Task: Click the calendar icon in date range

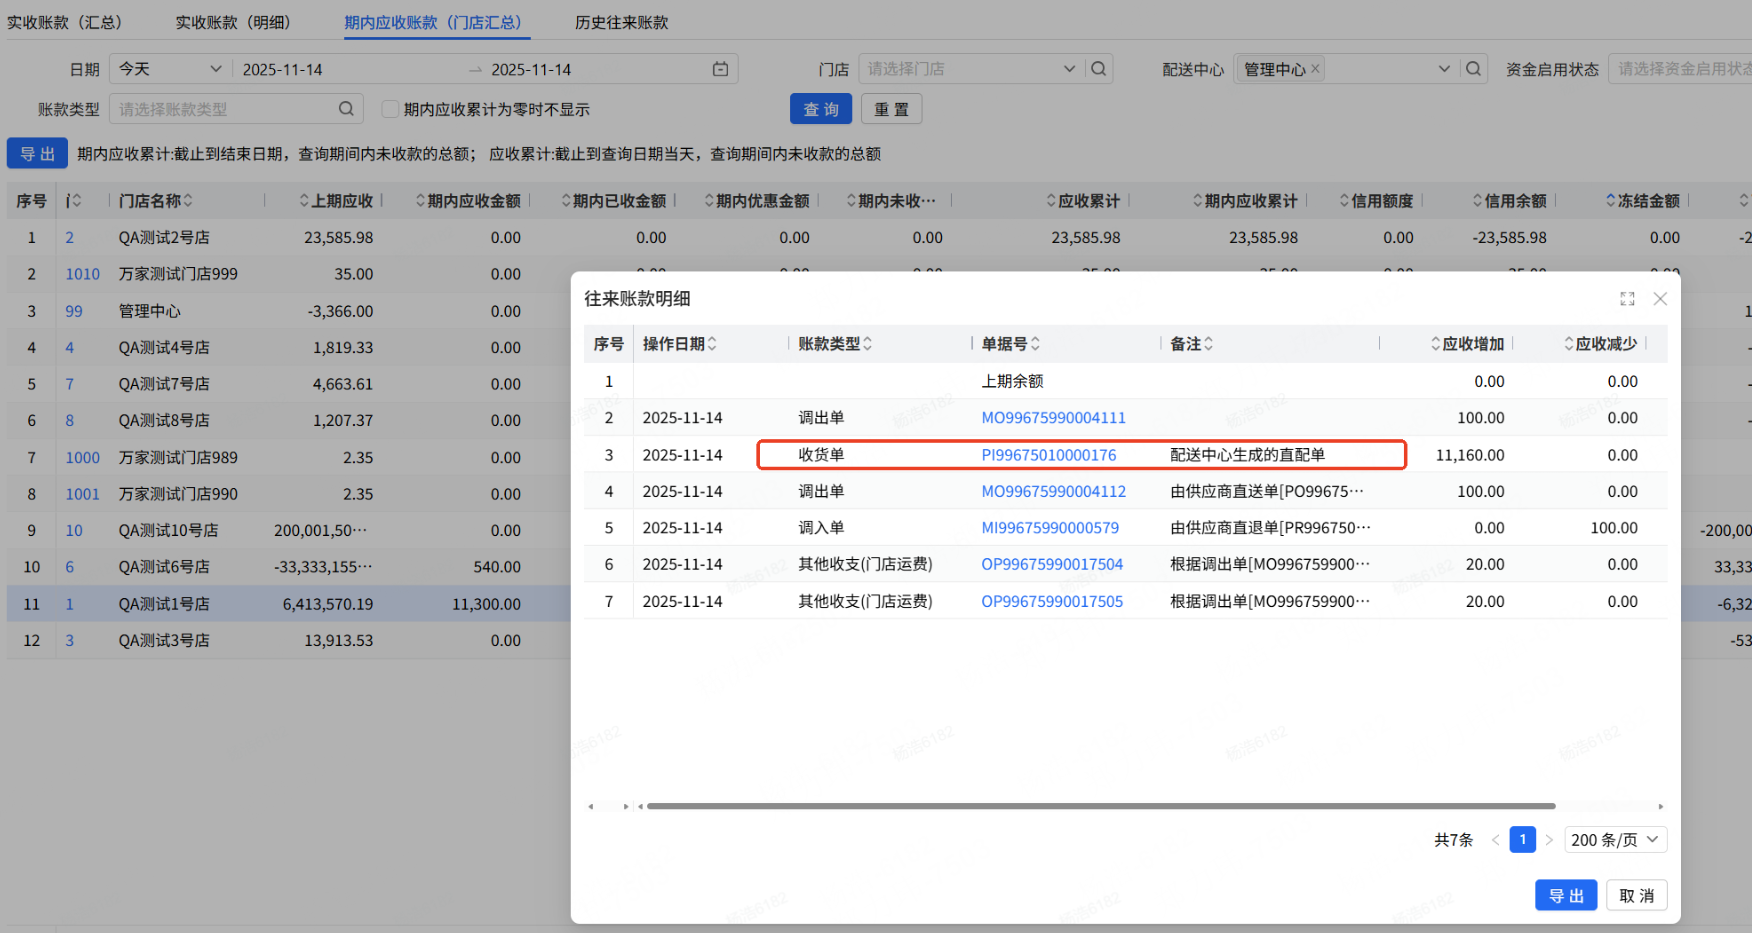Action: (720, 69)
